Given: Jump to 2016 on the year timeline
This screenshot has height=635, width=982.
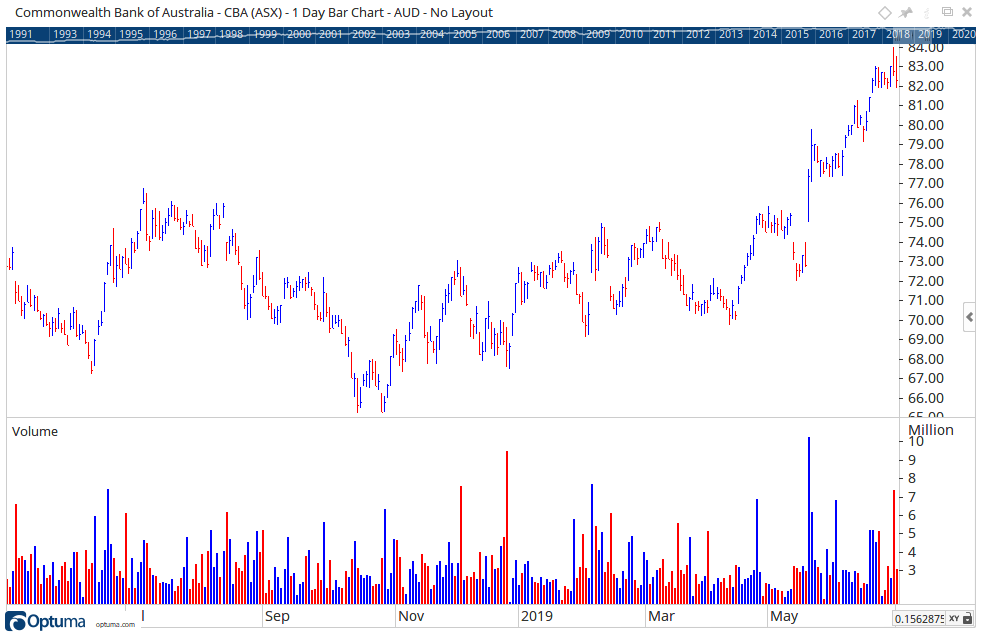Looking at the screenshot, I should click(831, 34).
